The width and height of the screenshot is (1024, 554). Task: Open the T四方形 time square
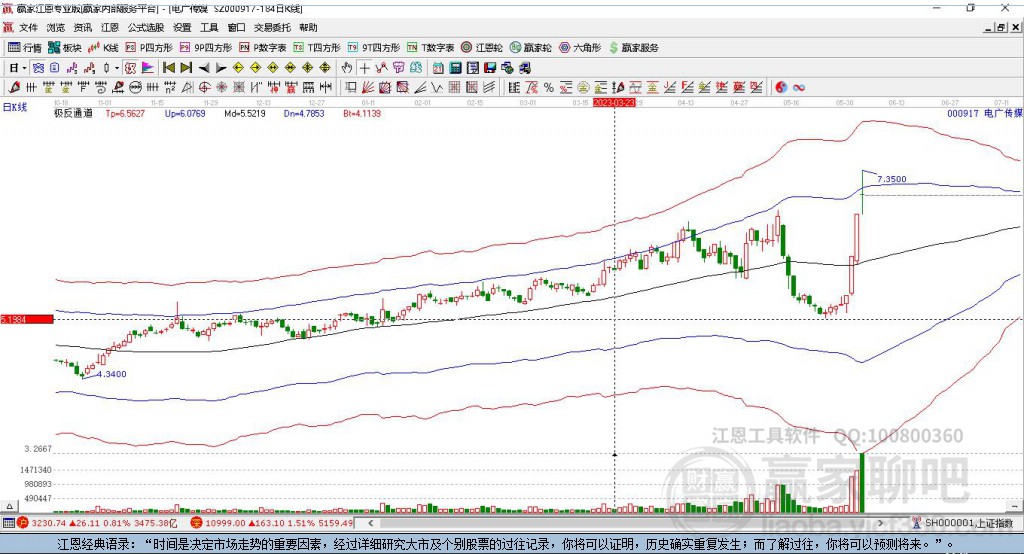point(317,48)
